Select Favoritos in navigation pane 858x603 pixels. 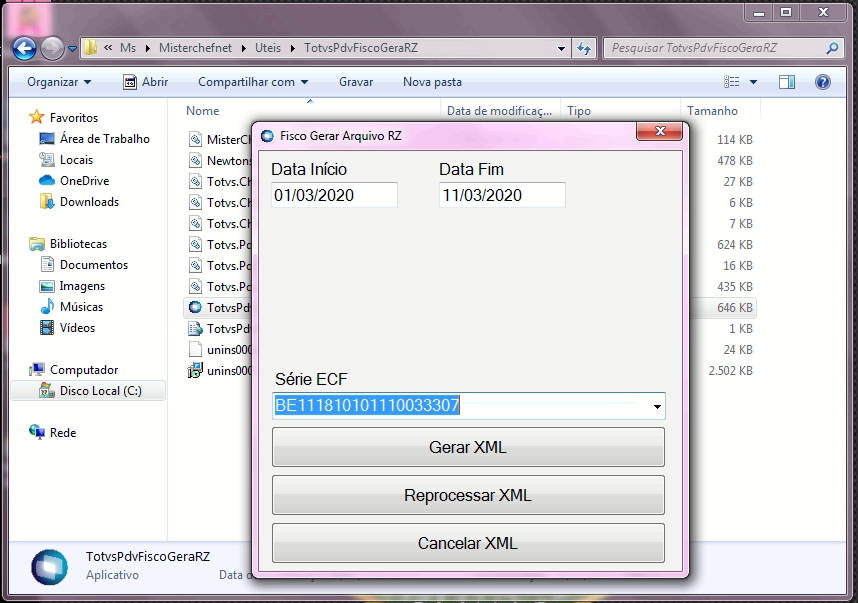(x=74, y=118)
